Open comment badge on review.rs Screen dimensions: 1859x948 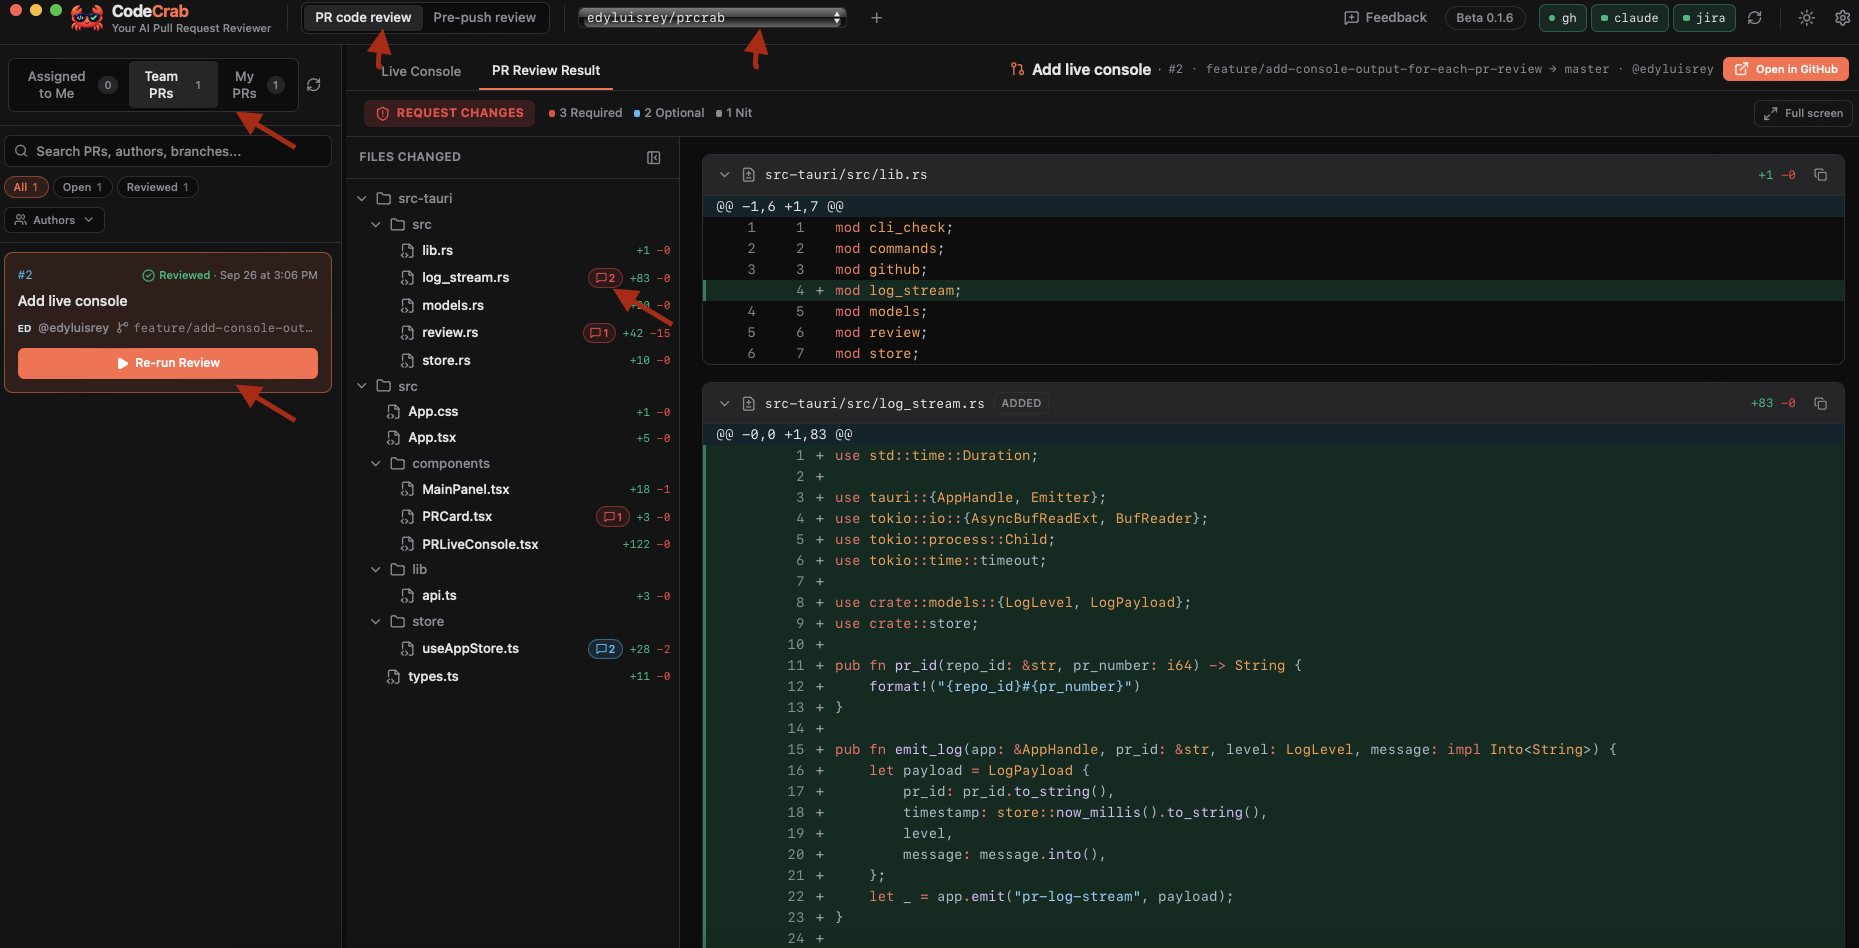pos(599,333)
